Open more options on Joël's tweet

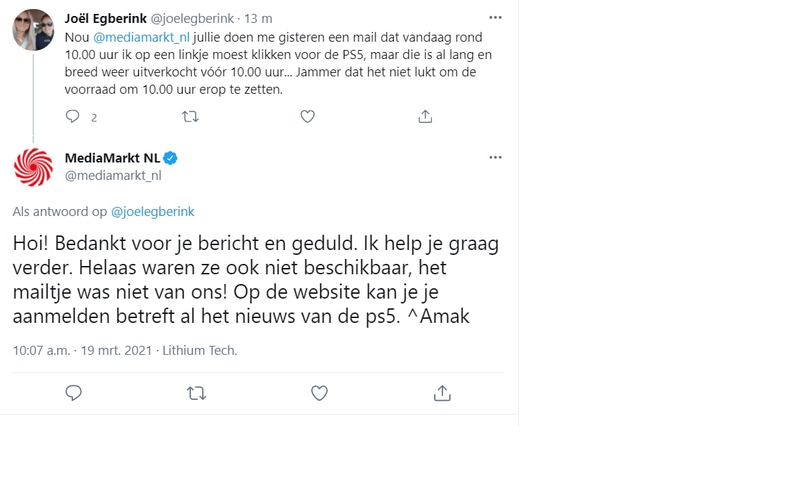[495, 18]
